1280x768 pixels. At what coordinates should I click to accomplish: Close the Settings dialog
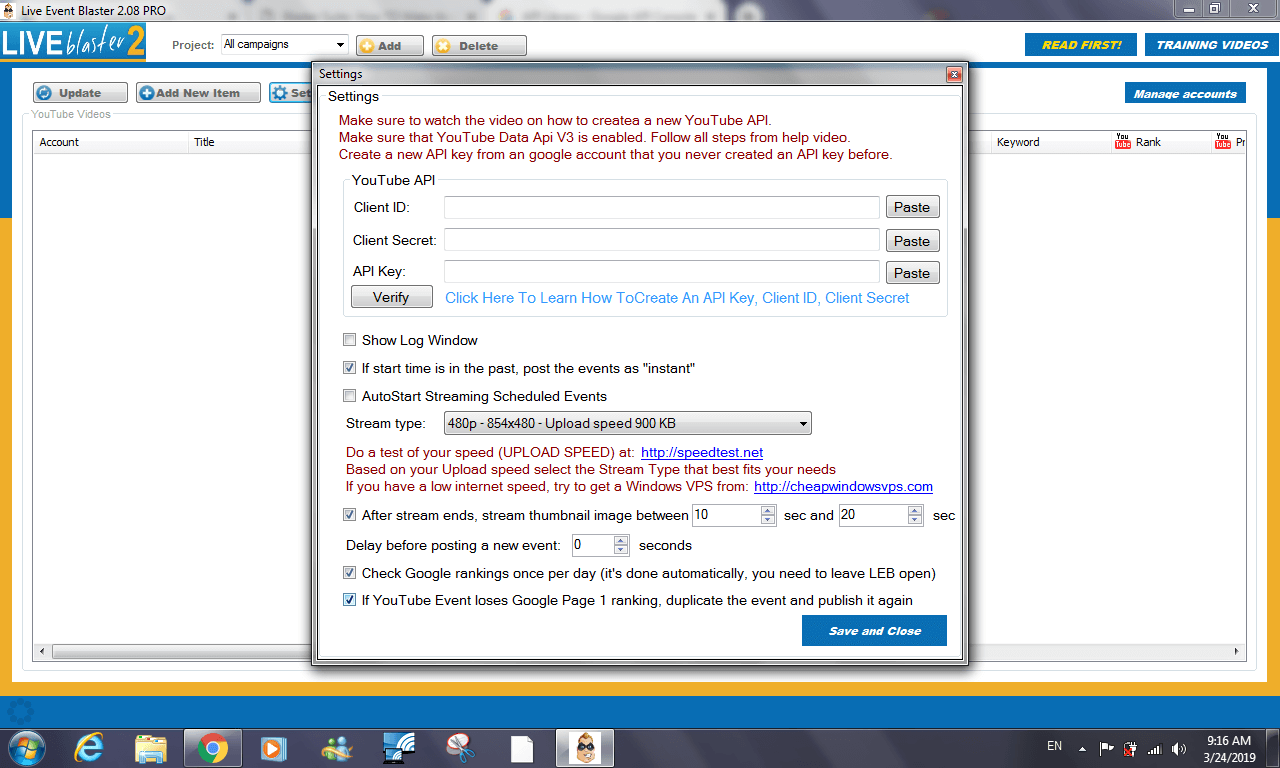pyautogui.click(x=954, y=74)
